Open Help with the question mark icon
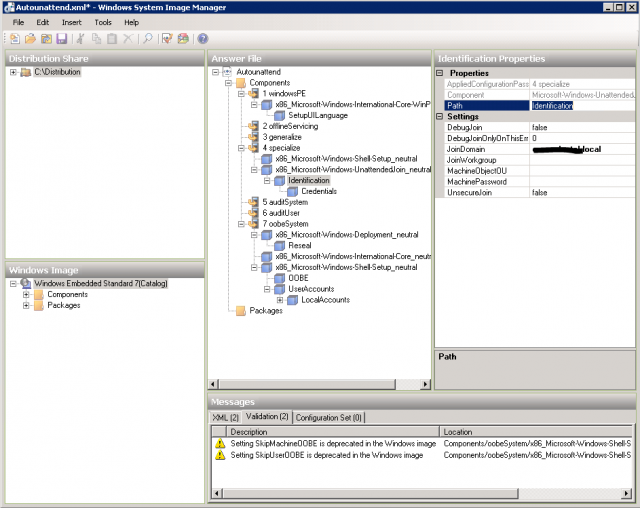Screen dimensions: 640x508 tap(203, 38)
